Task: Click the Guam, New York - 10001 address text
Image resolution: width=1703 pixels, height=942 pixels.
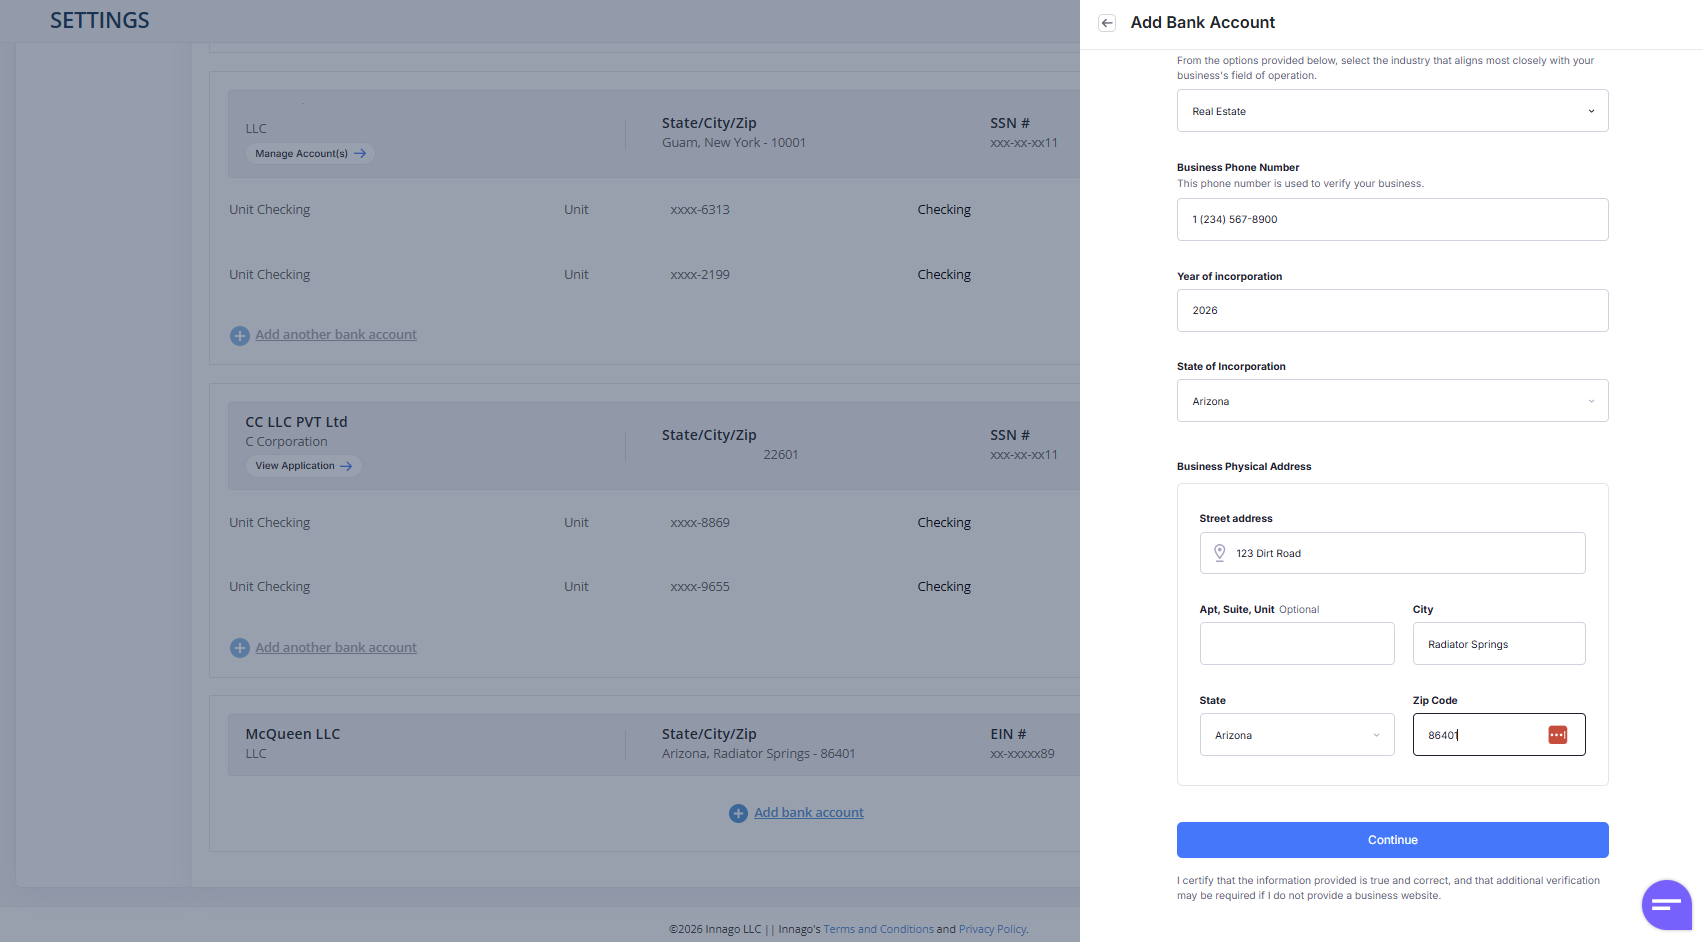Action: (x=734, y=143)
